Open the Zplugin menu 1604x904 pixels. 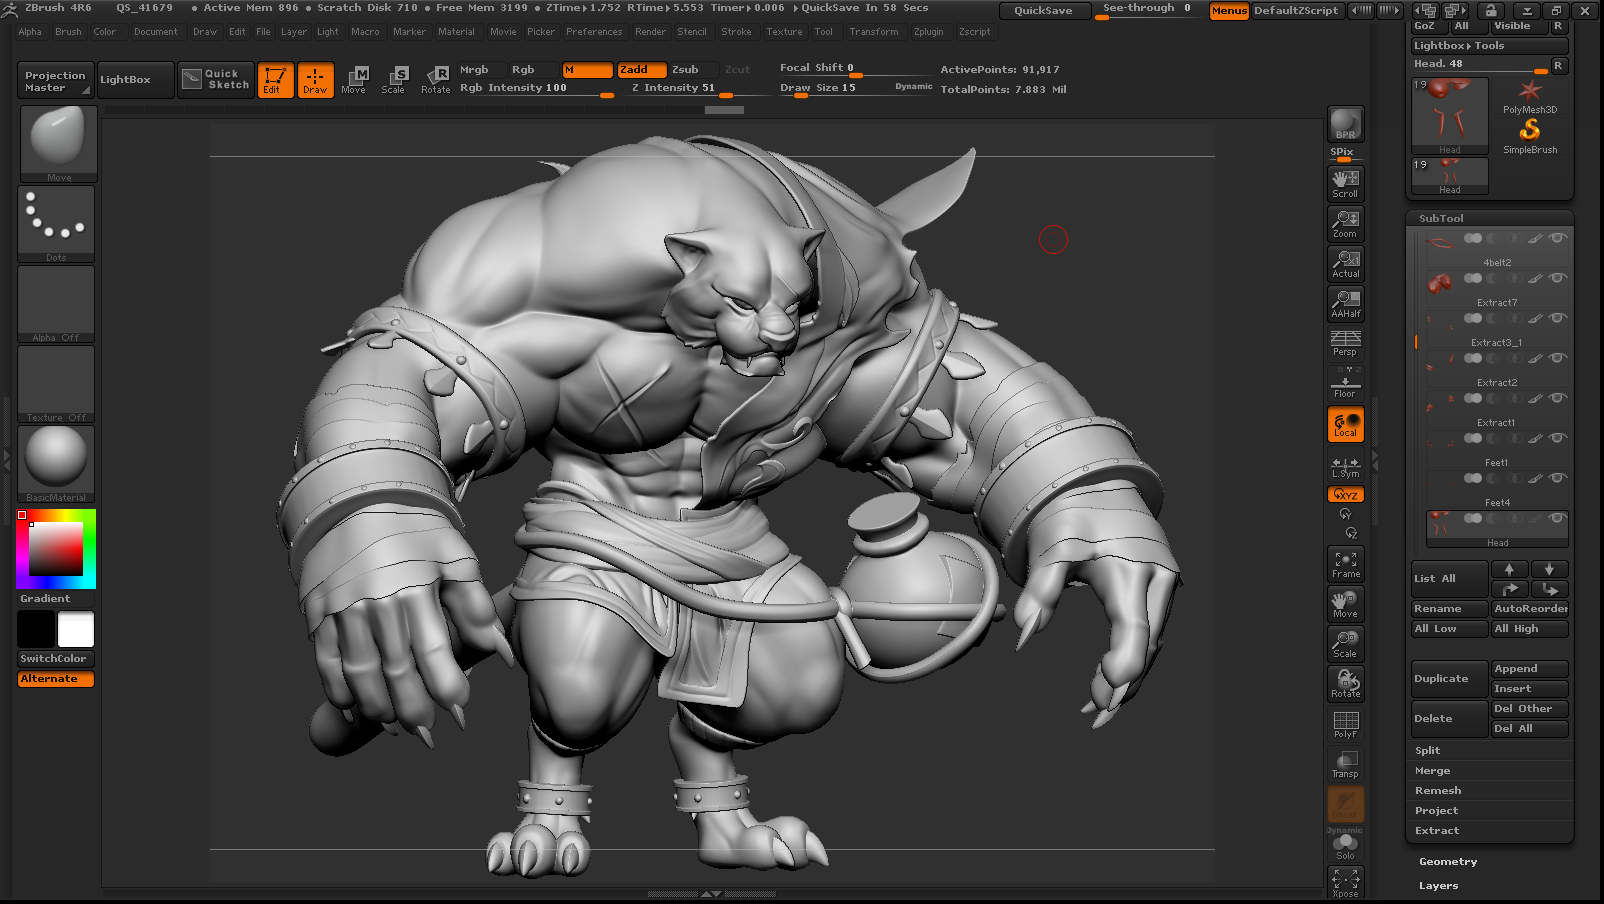coord(928,32)
